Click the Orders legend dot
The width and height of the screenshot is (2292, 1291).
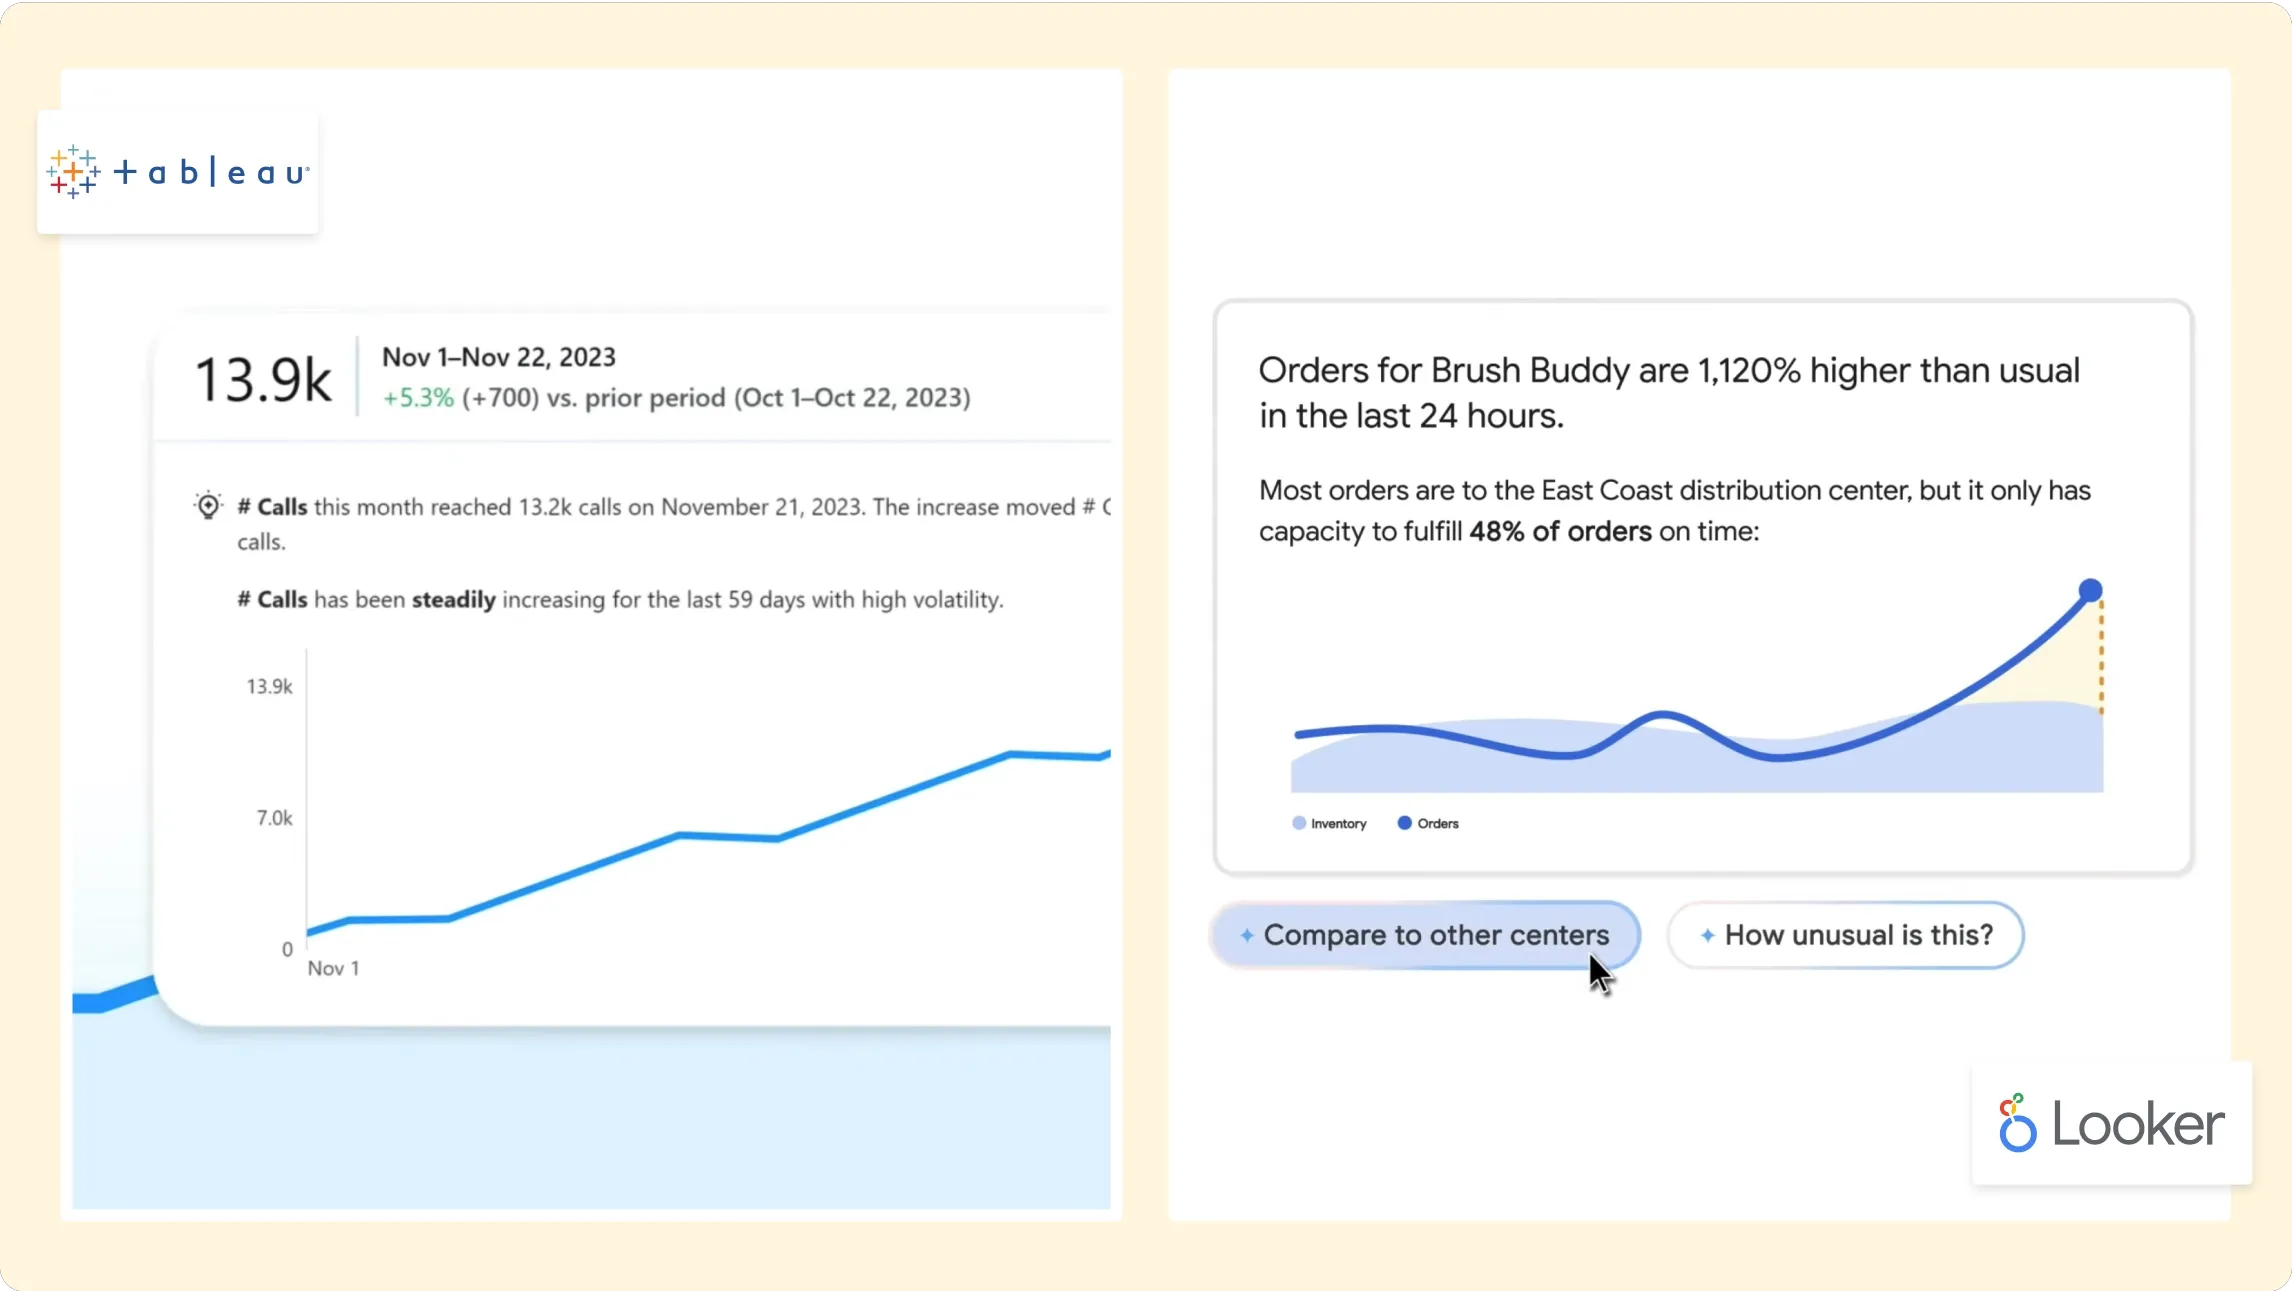tap(1404, 823)
